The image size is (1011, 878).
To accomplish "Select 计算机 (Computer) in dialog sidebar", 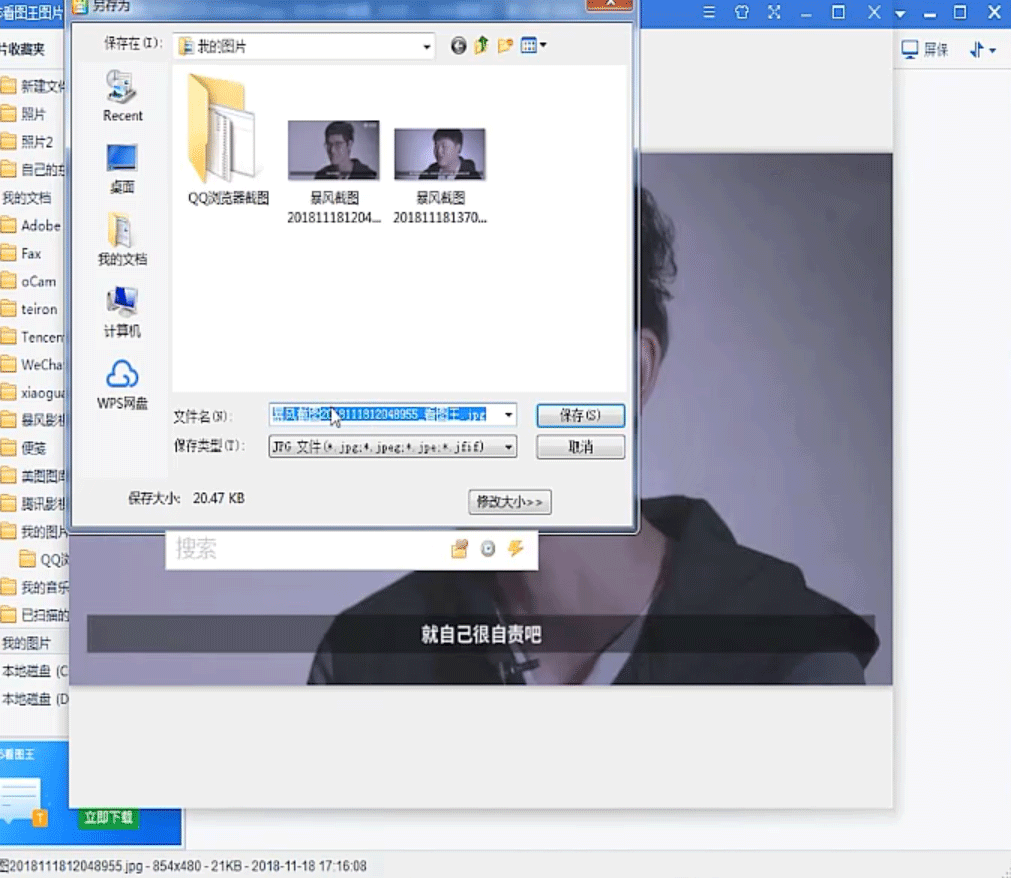I will tap(122, 312).
